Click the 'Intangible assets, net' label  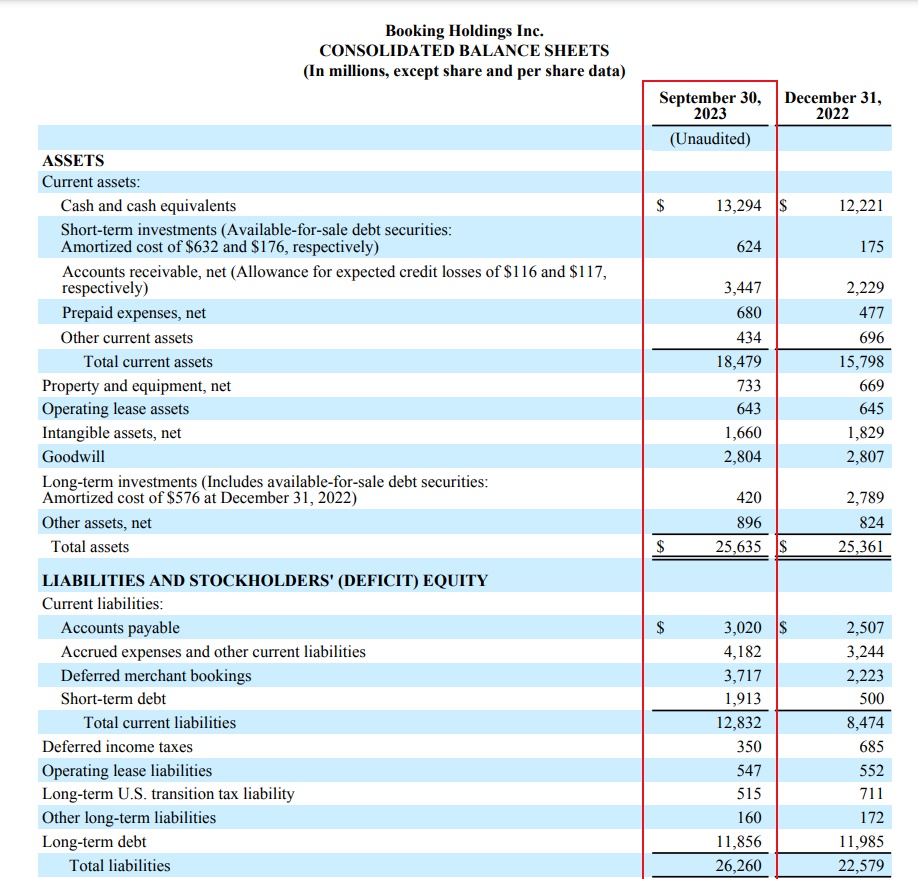click(x=112, y=433)
